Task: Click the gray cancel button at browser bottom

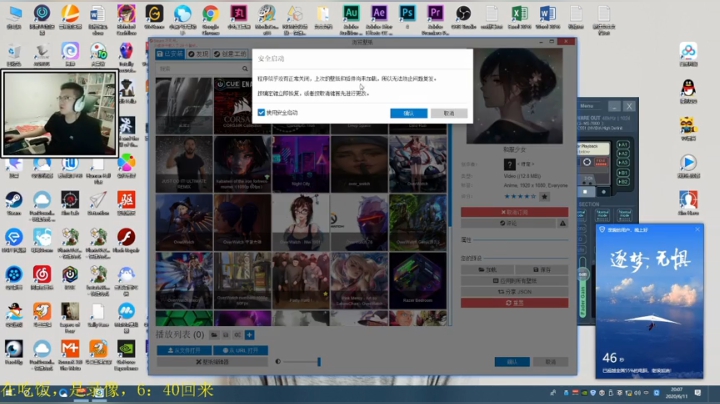Action: [x=550, y=362]
